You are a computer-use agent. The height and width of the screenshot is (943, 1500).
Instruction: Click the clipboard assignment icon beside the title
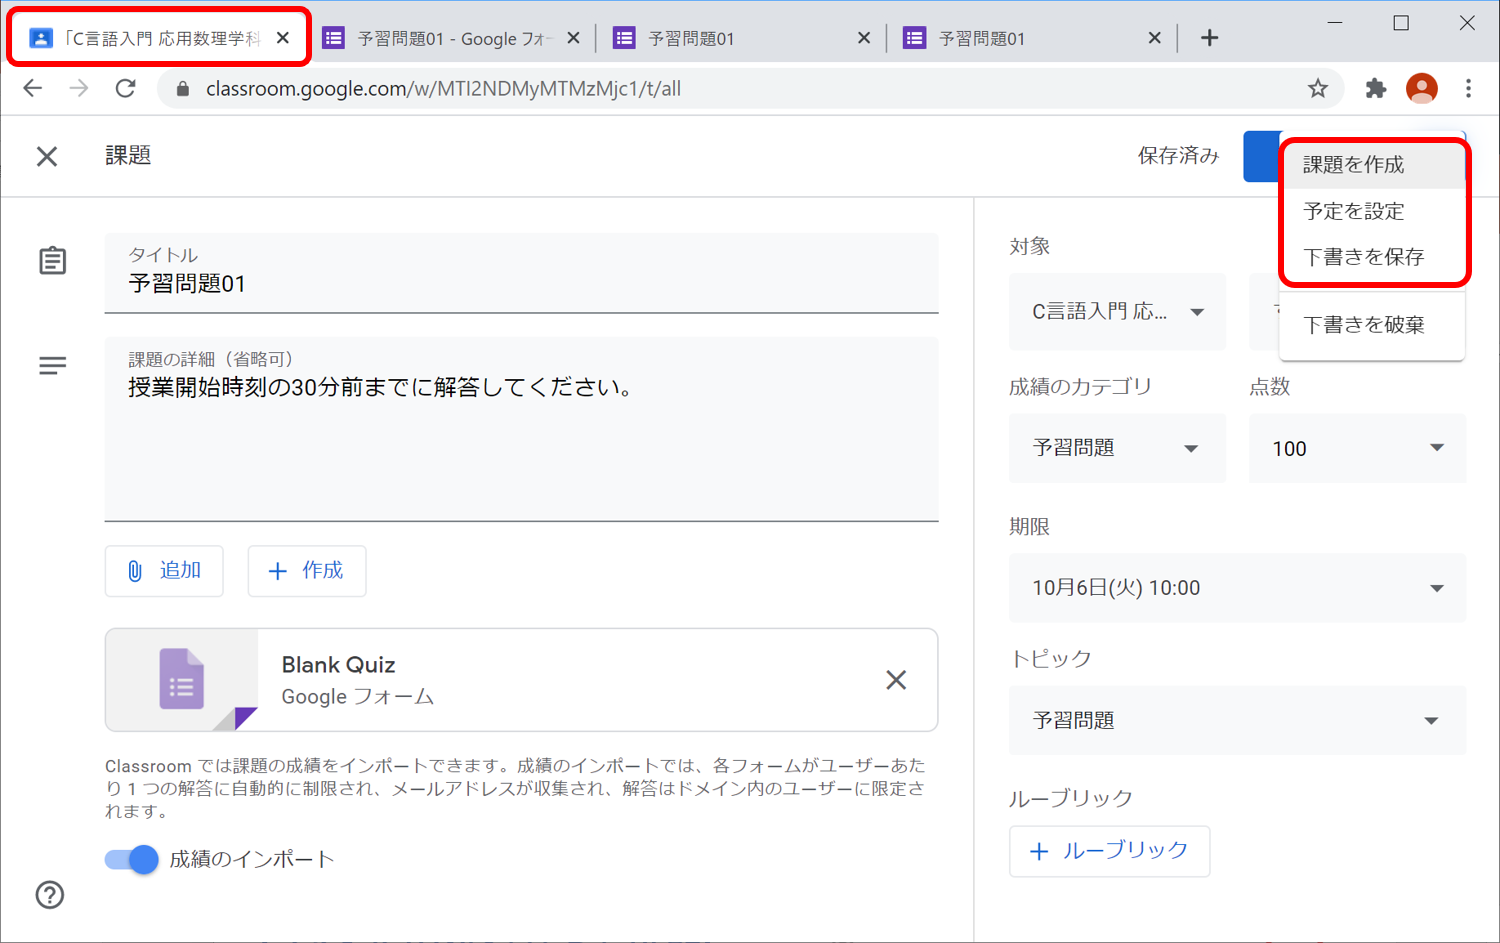click(x=52, y=261)
